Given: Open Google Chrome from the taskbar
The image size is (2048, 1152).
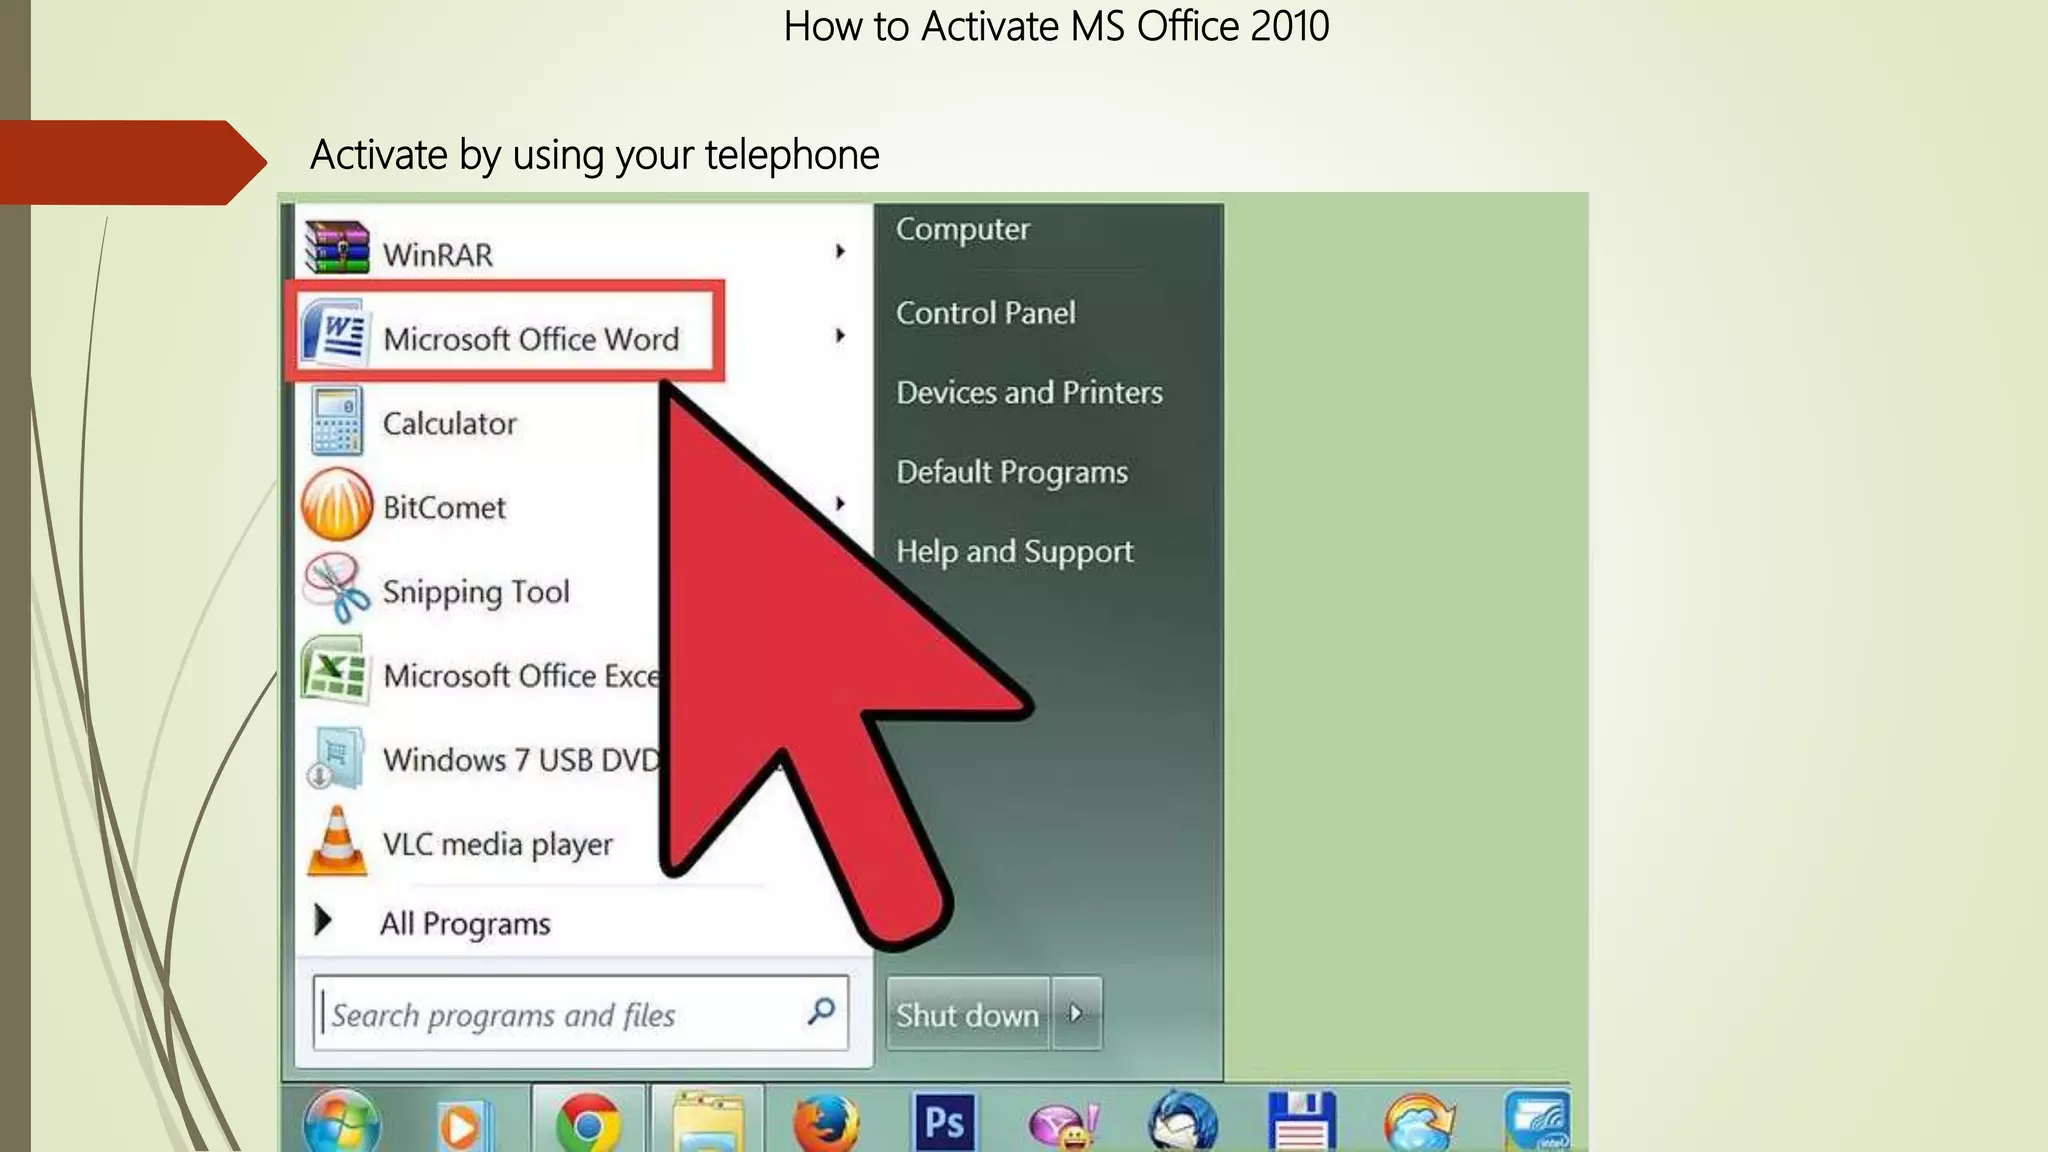Looking at the screenshot, I should point(588,1123).
